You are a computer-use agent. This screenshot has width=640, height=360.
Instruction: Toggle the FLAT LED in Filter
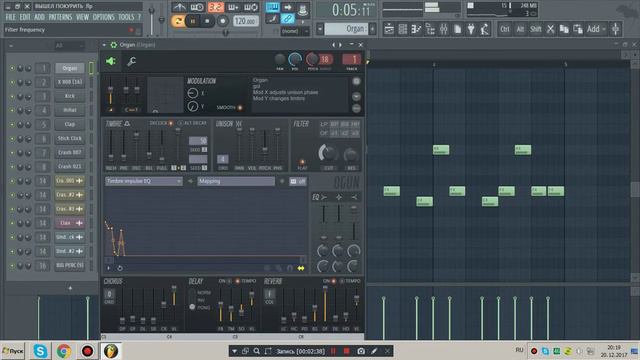(302, 162)
